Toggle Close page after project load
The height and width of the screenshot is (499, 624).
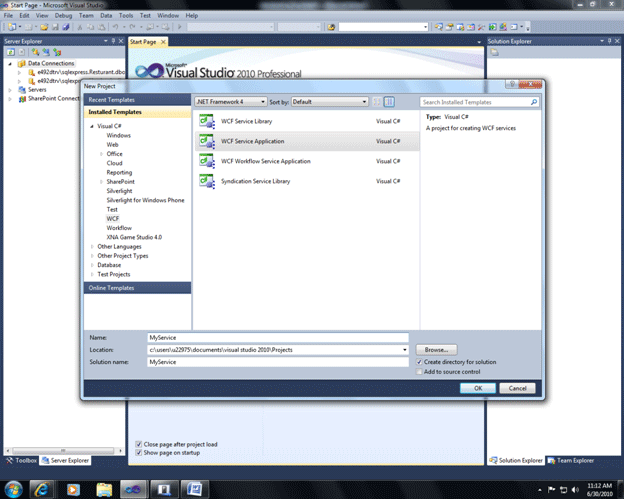[x=138, y=444]
